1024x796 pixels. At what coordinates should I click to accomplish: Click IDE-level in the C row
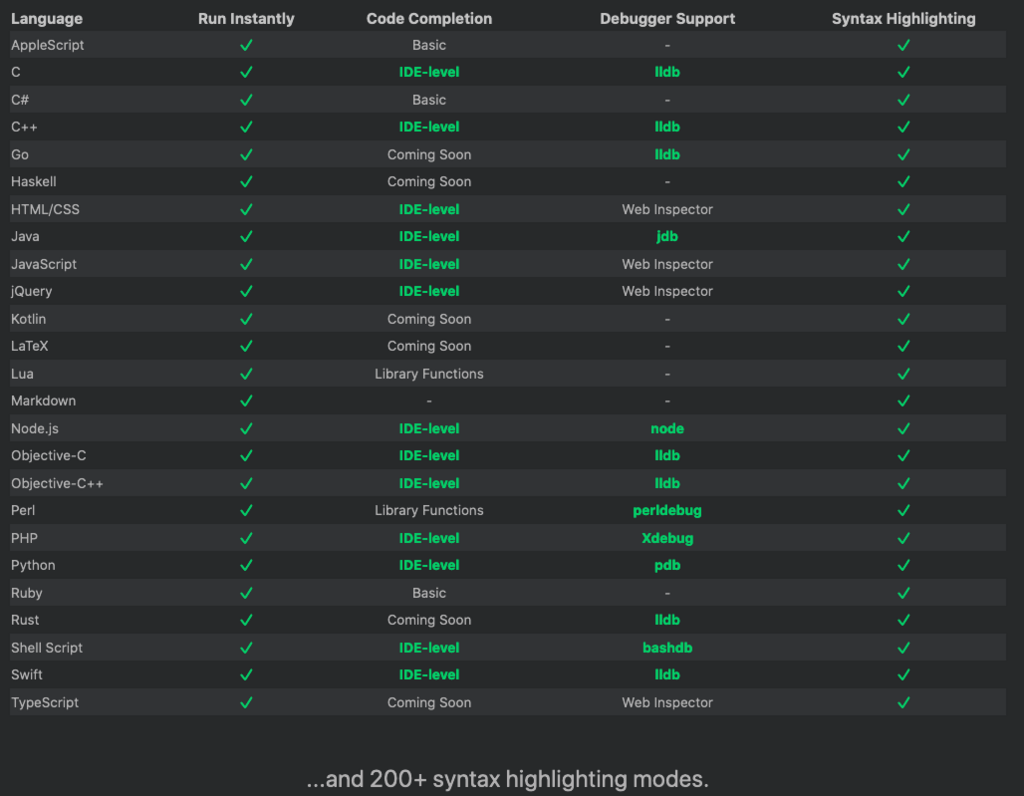[x=429, y=72]
